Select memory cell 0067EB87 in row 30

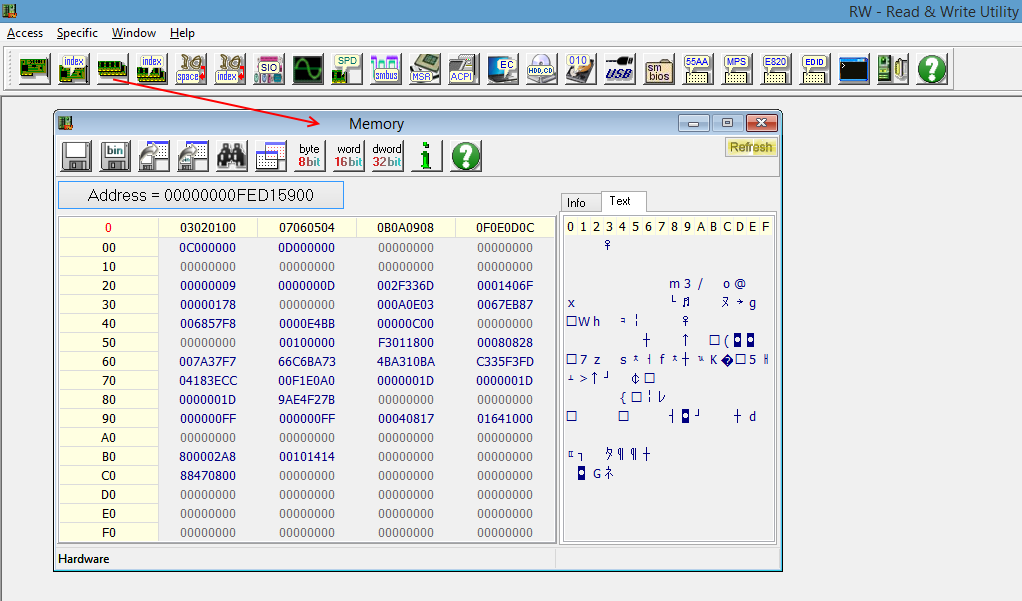(504, 304)
